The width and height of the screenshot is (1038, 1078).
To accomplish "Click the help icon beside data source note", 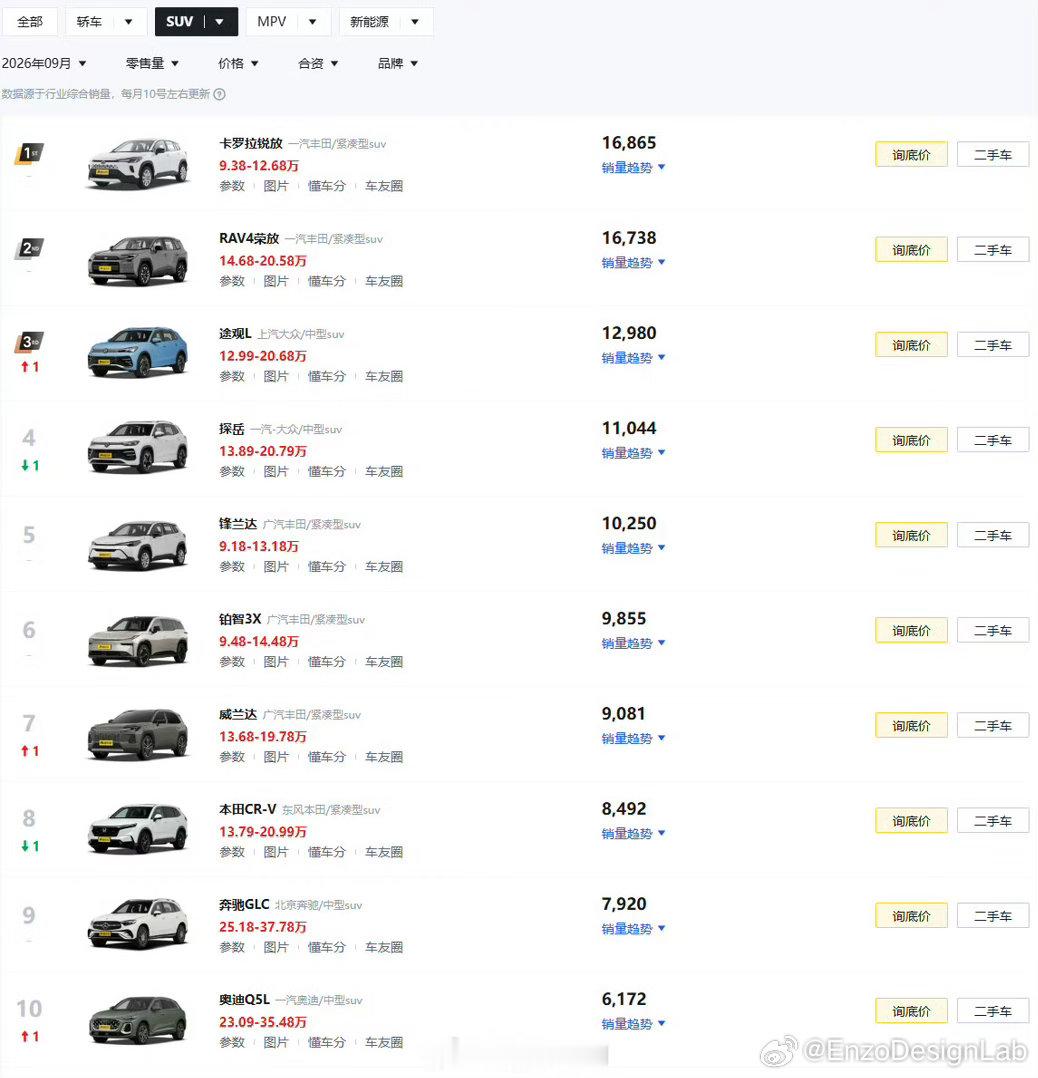I will pos(219,94).
